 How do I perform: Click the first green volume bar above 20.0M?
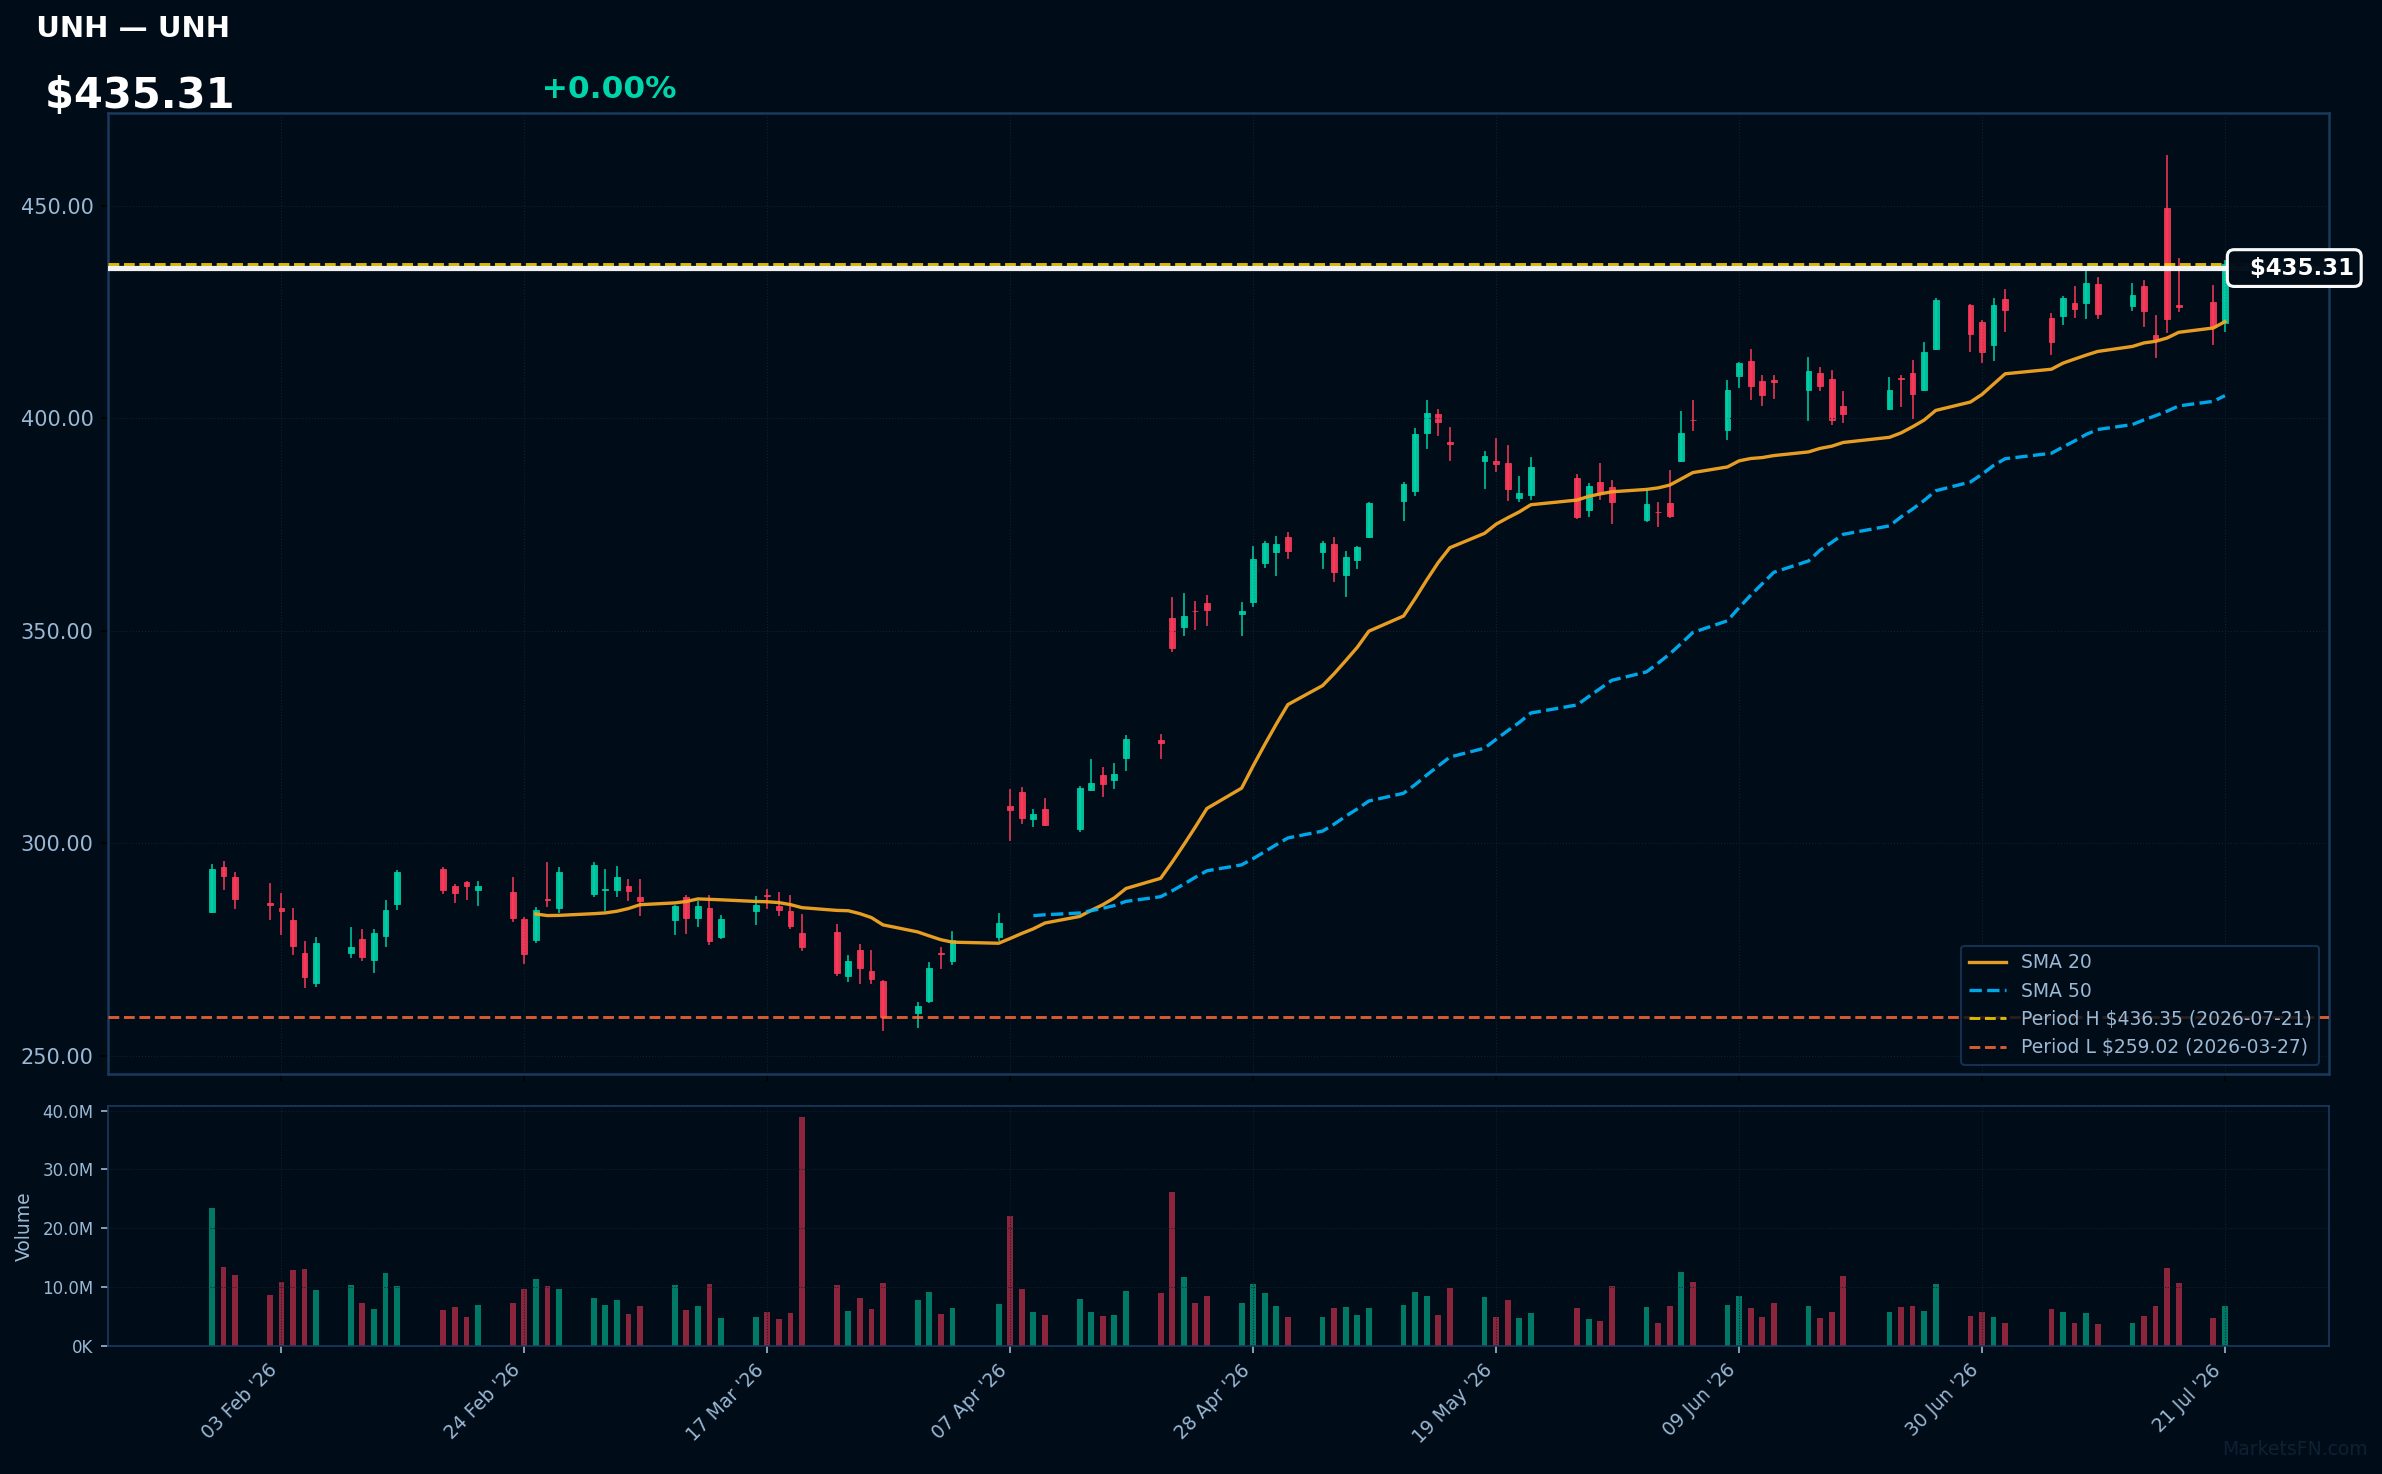point(212,1277)
